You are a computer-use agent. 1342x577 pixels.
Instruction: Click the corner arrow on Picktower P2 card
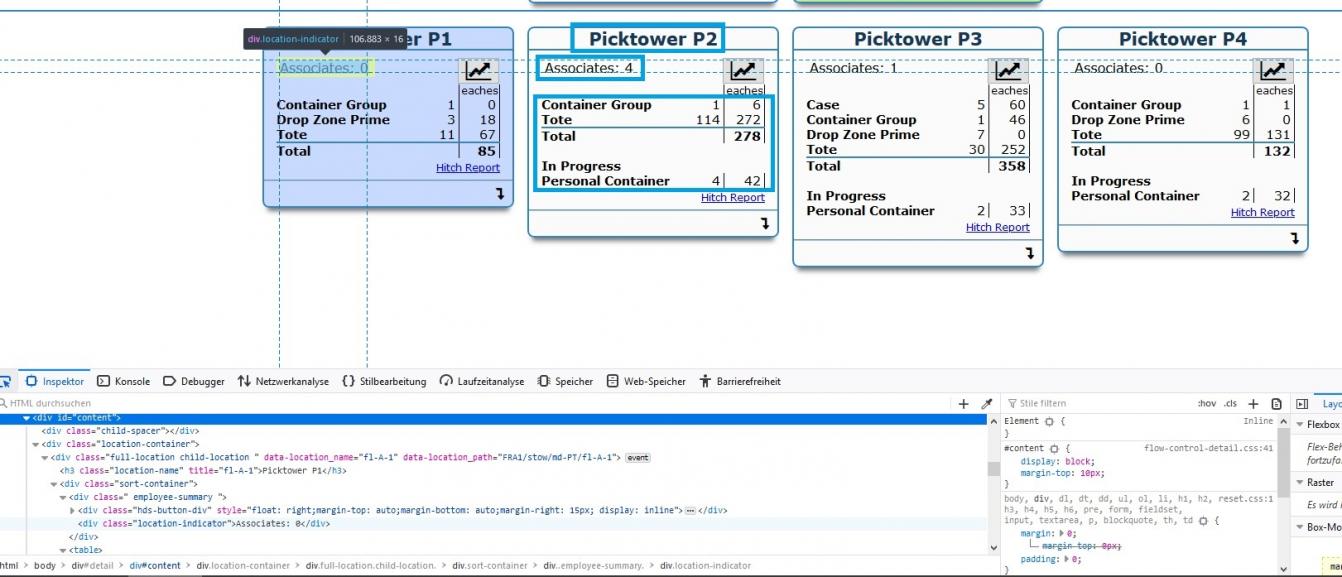tap(764, 224)
